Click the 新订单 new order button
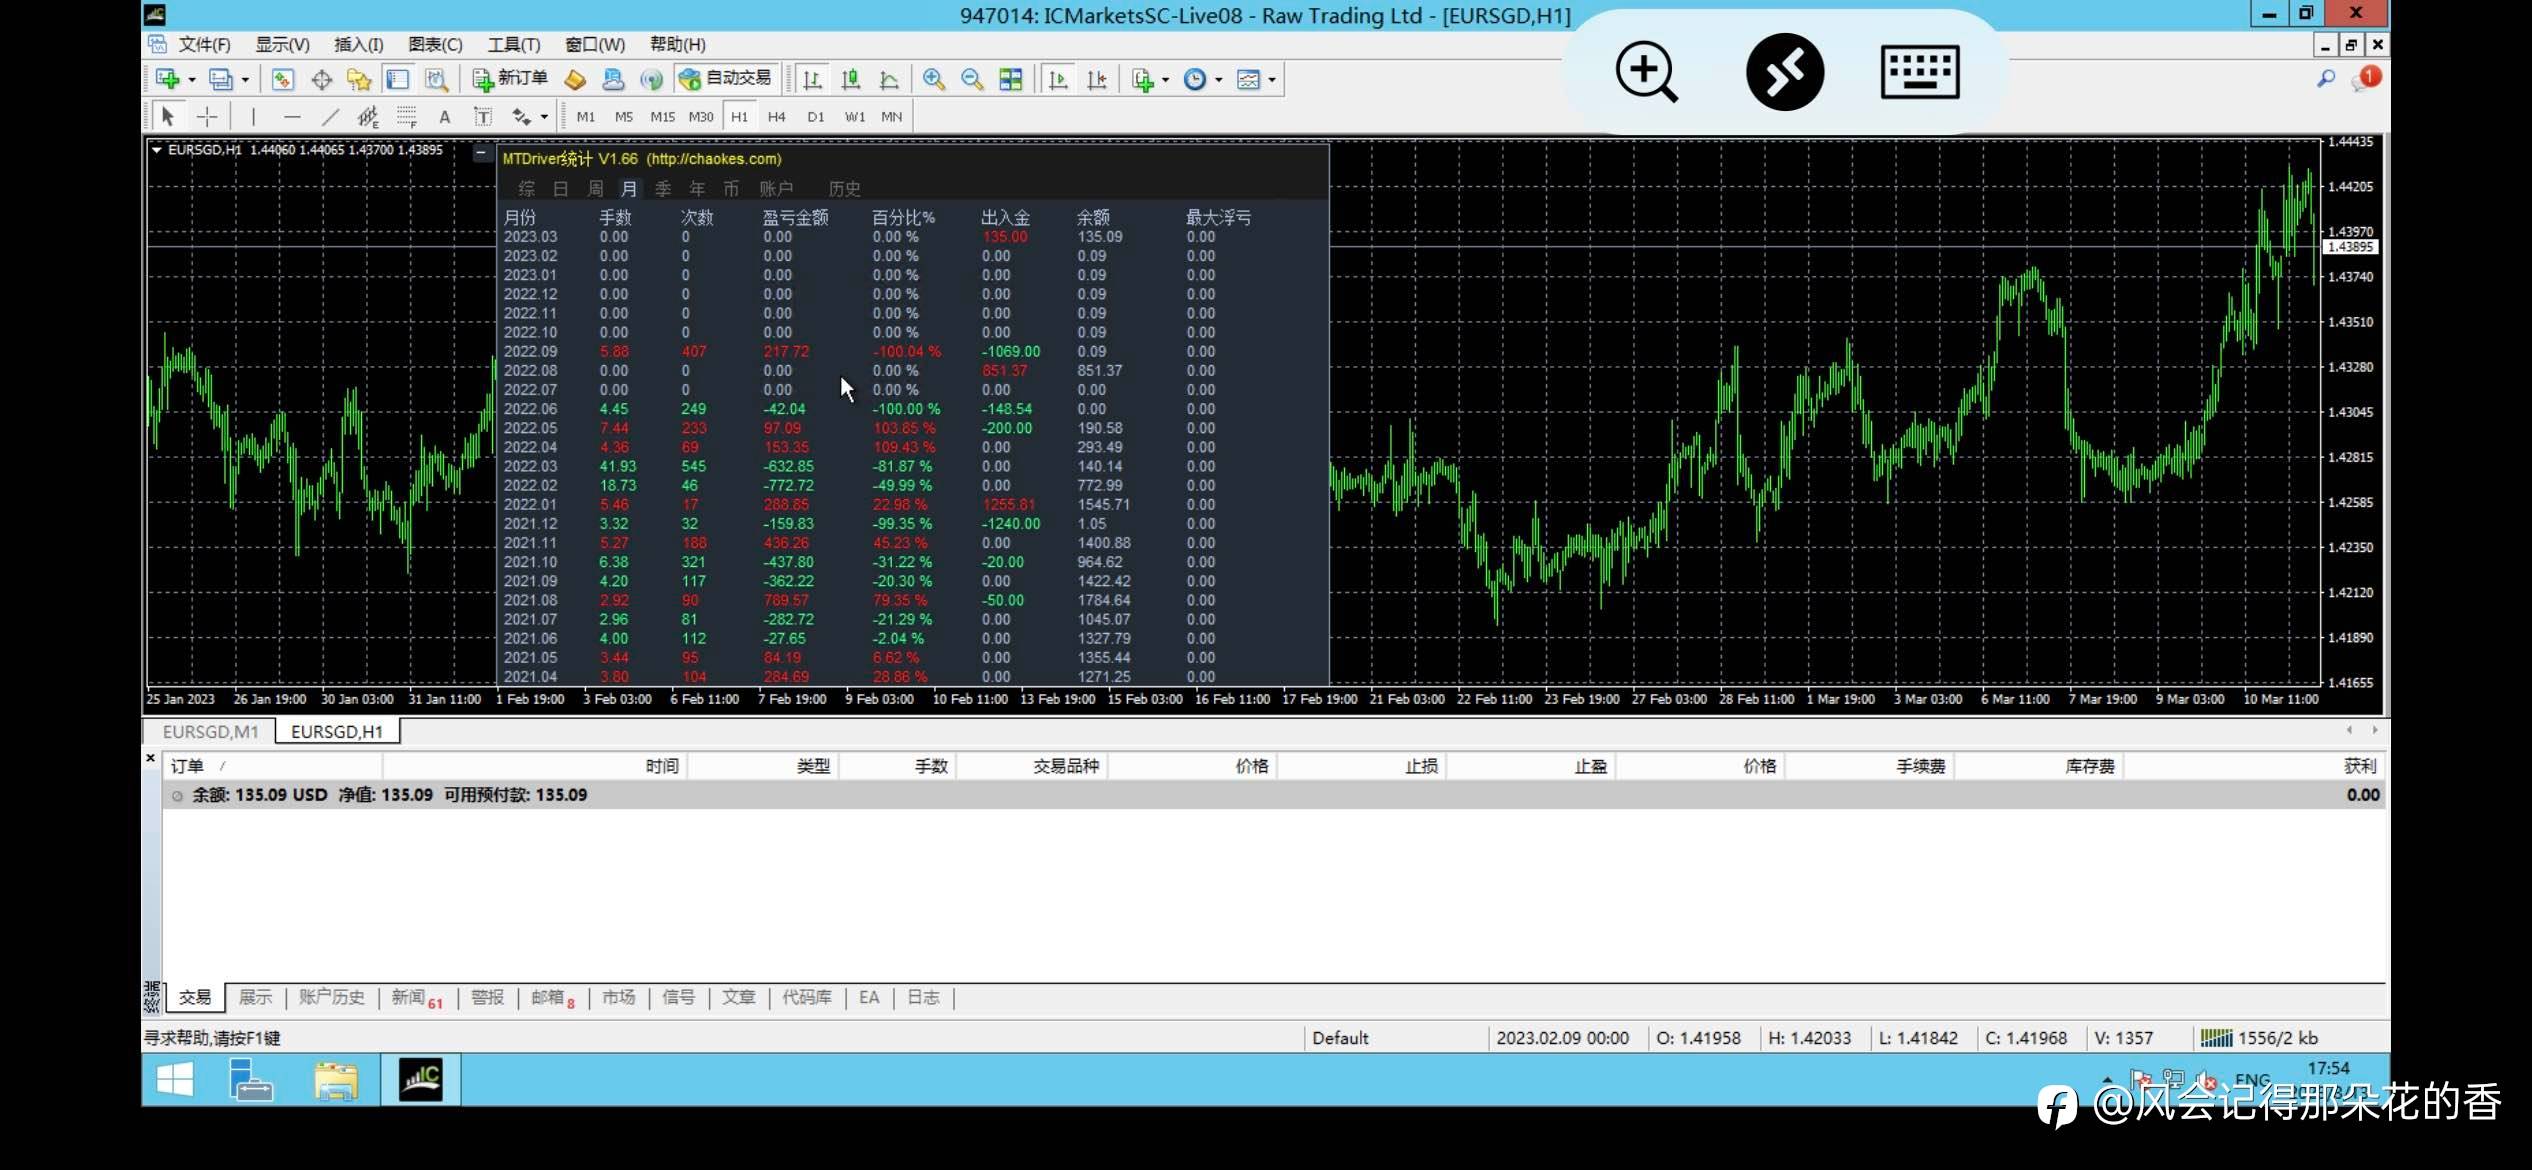Image resolution: width=2532 pixels, height=1170 pixels. pos(510,78)
